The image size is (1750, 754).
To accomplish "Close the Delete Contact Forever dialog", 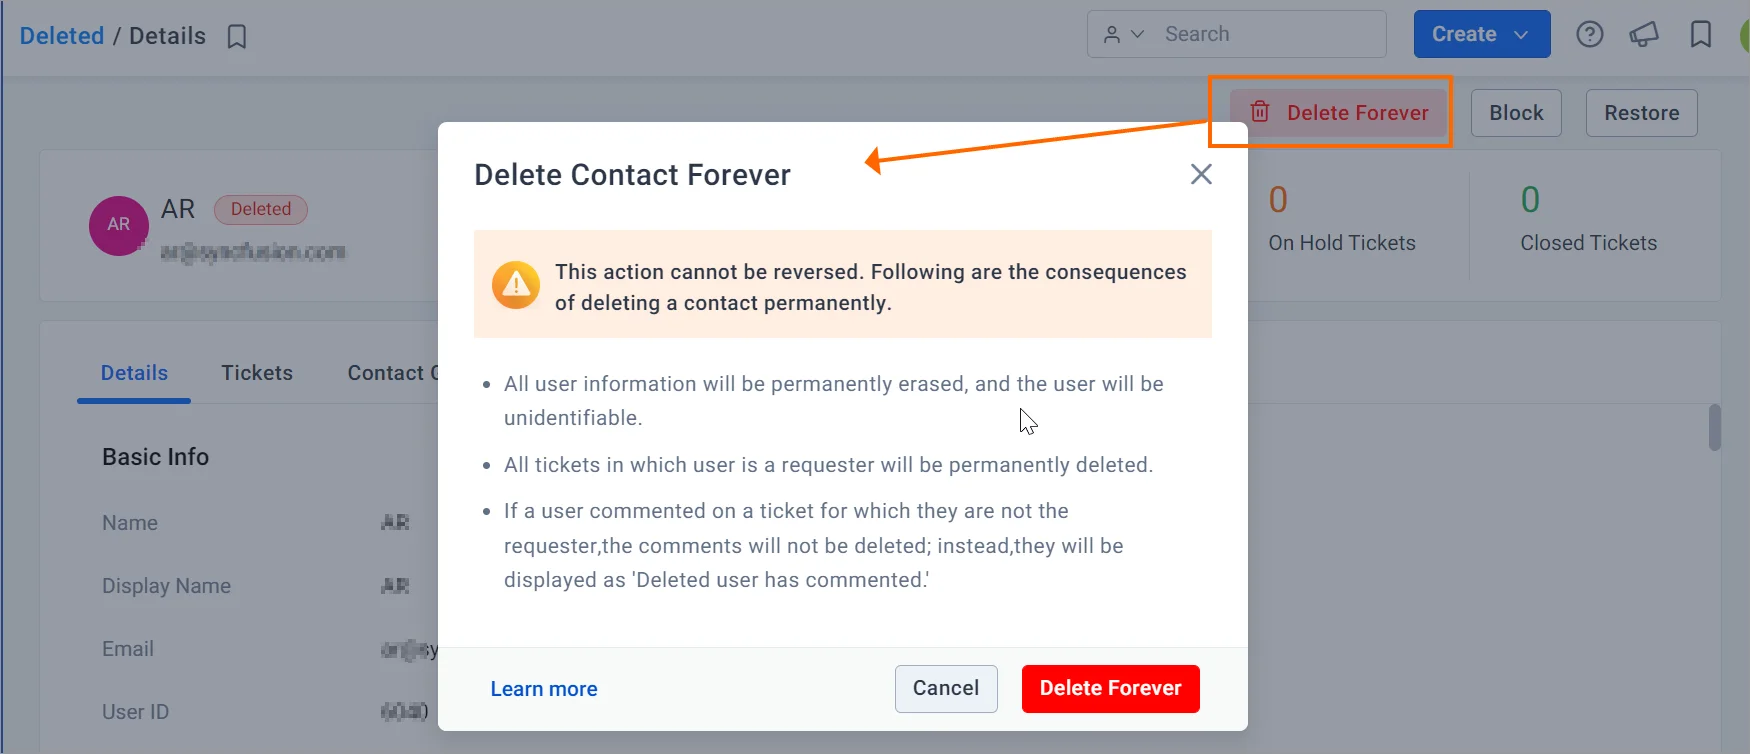I will (x=1200, y=174).
